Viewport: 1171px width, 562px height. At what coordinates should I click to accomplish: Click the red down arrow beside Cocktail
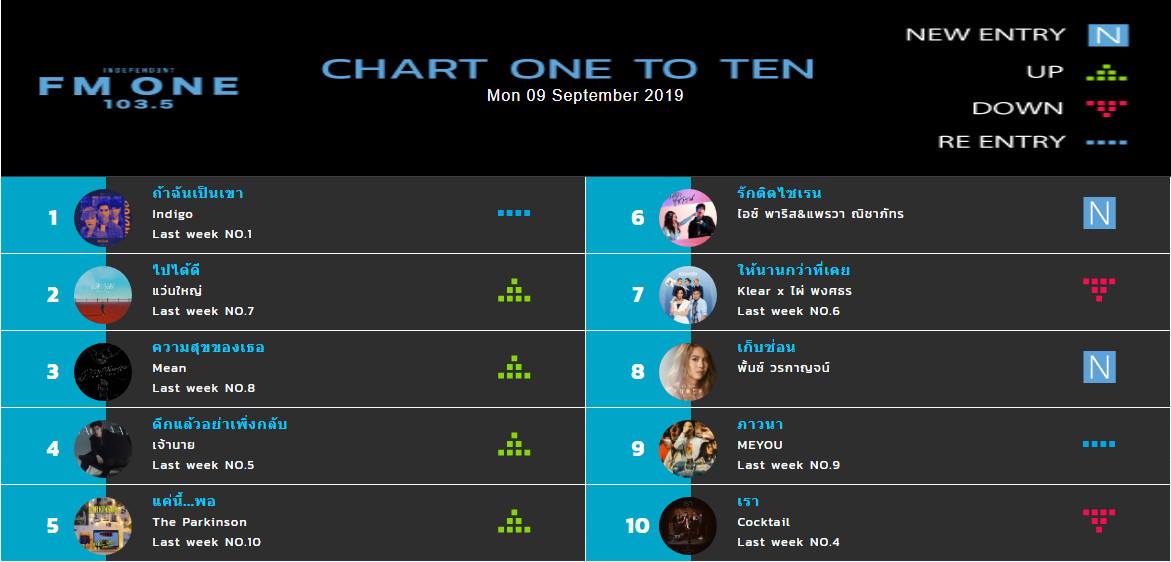pyautogui.click(x=1099, y=520)
